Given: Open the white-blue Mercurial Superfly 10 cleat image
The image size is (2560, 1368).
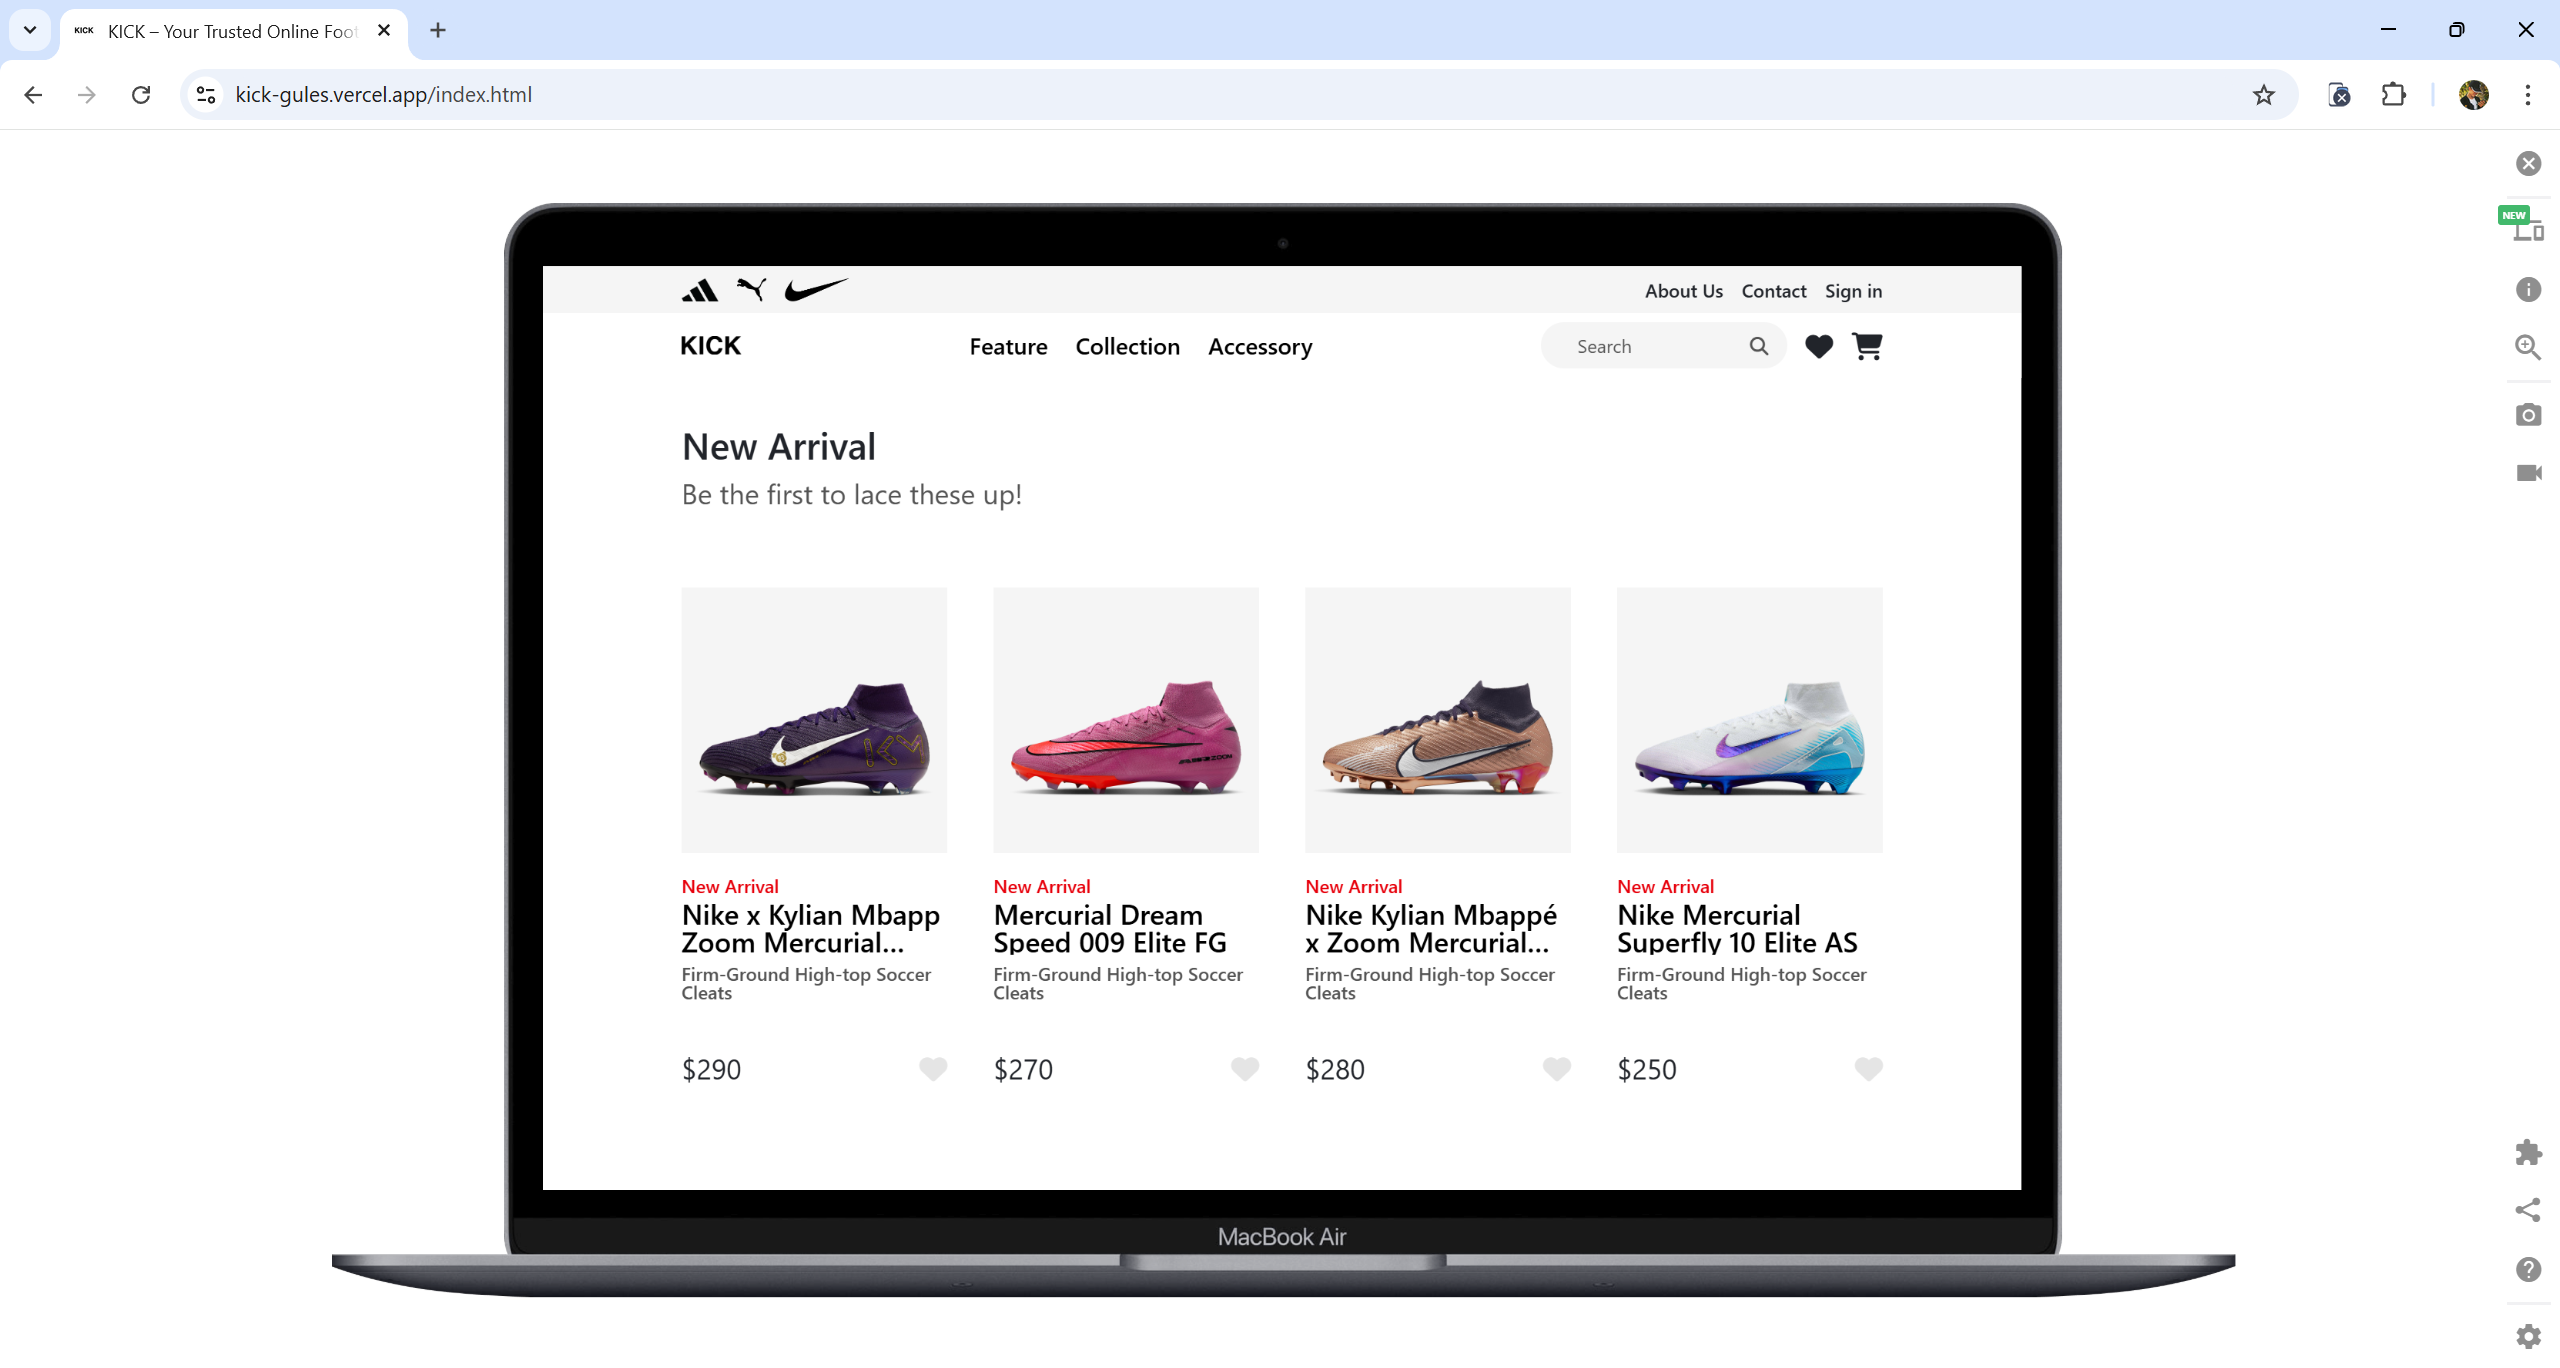Looking at the screenshot, I should (1750, 720).
